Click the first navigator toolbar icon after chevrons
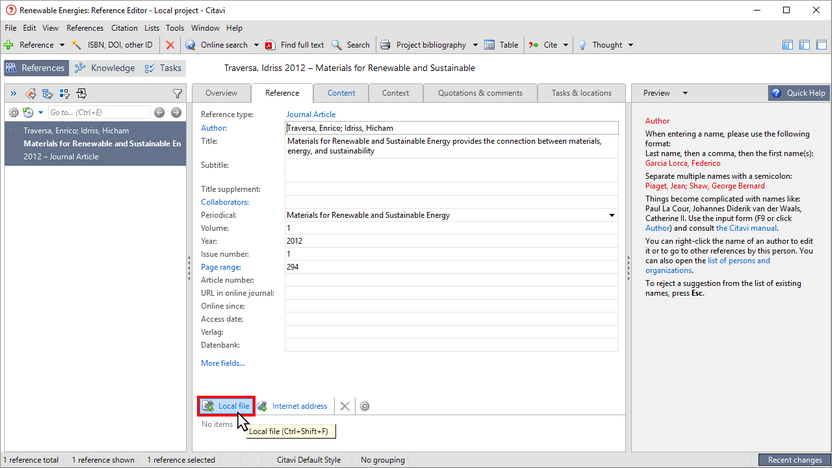Viewport: 832px width, 468px height. pyautogui.click(x=31, y=93)
